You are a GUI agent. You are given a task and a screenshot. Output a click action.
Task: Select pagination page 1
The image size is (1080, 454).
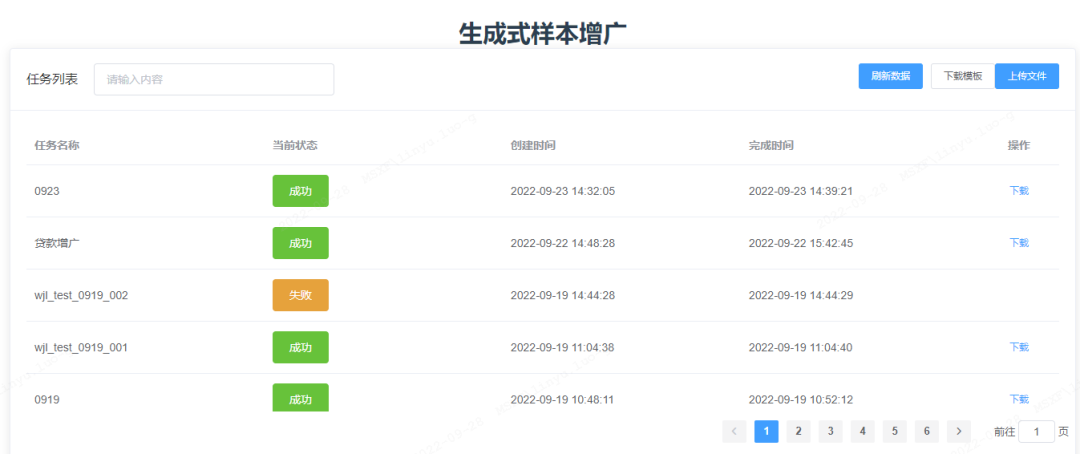767,431
